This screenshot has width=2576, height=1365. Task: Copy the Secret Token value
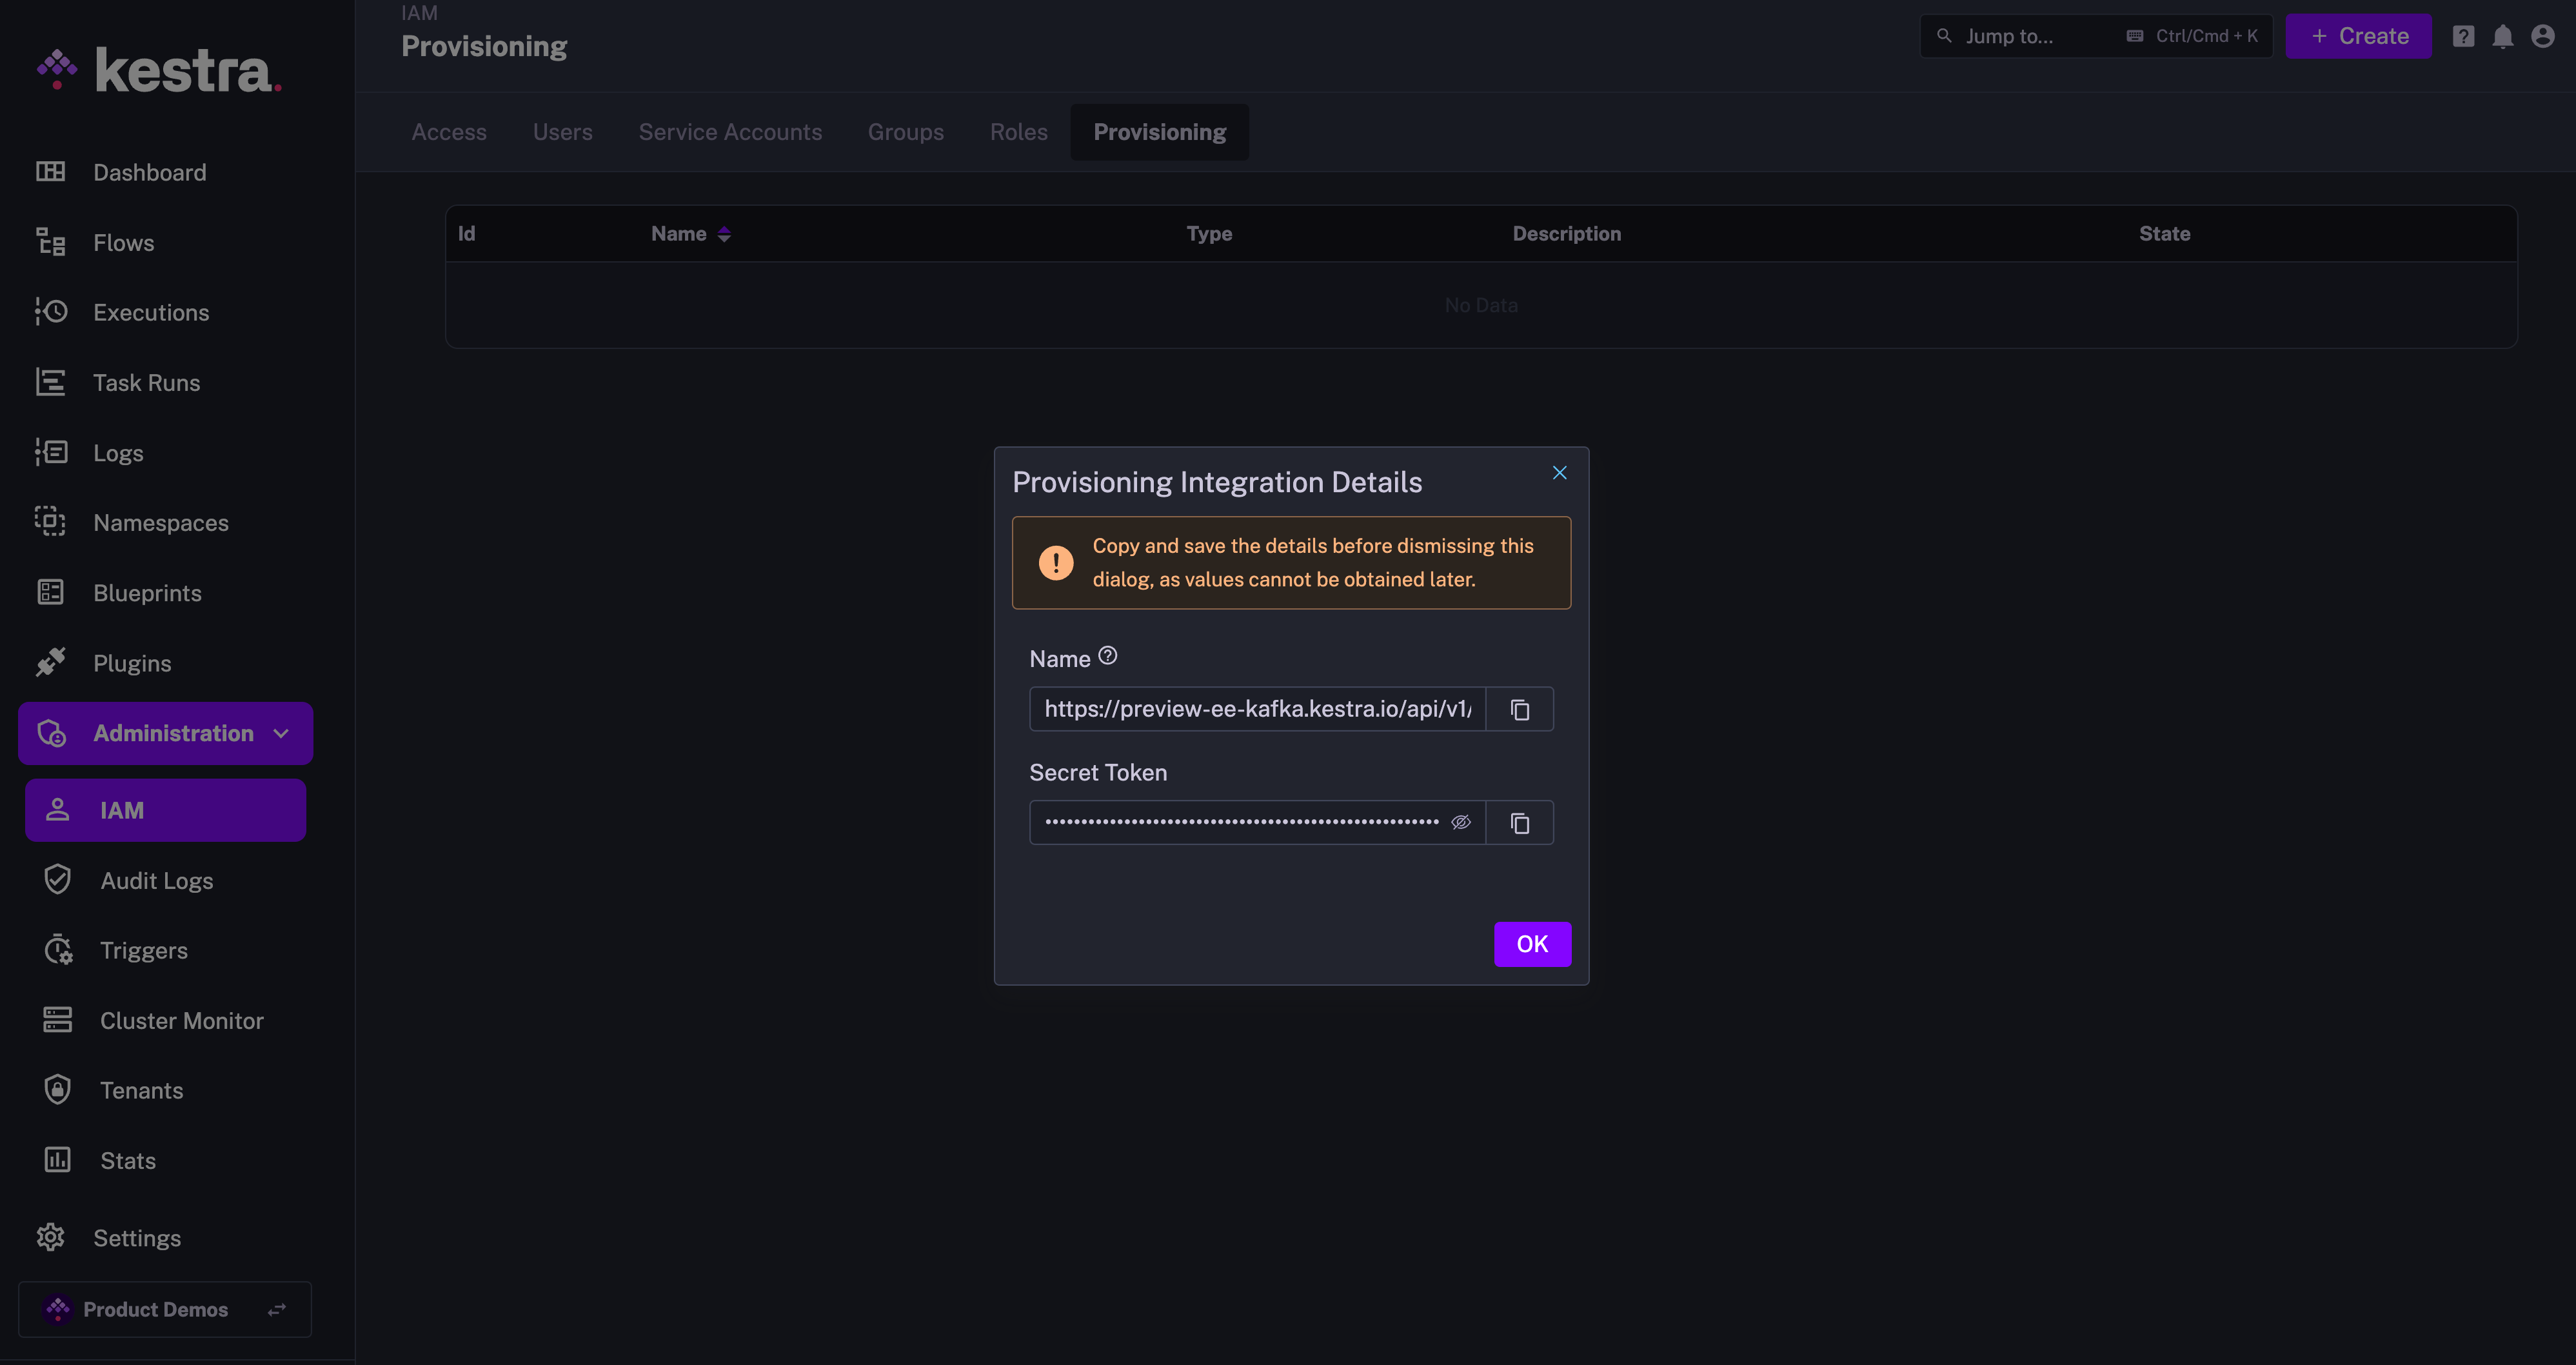coord(1519,823)
